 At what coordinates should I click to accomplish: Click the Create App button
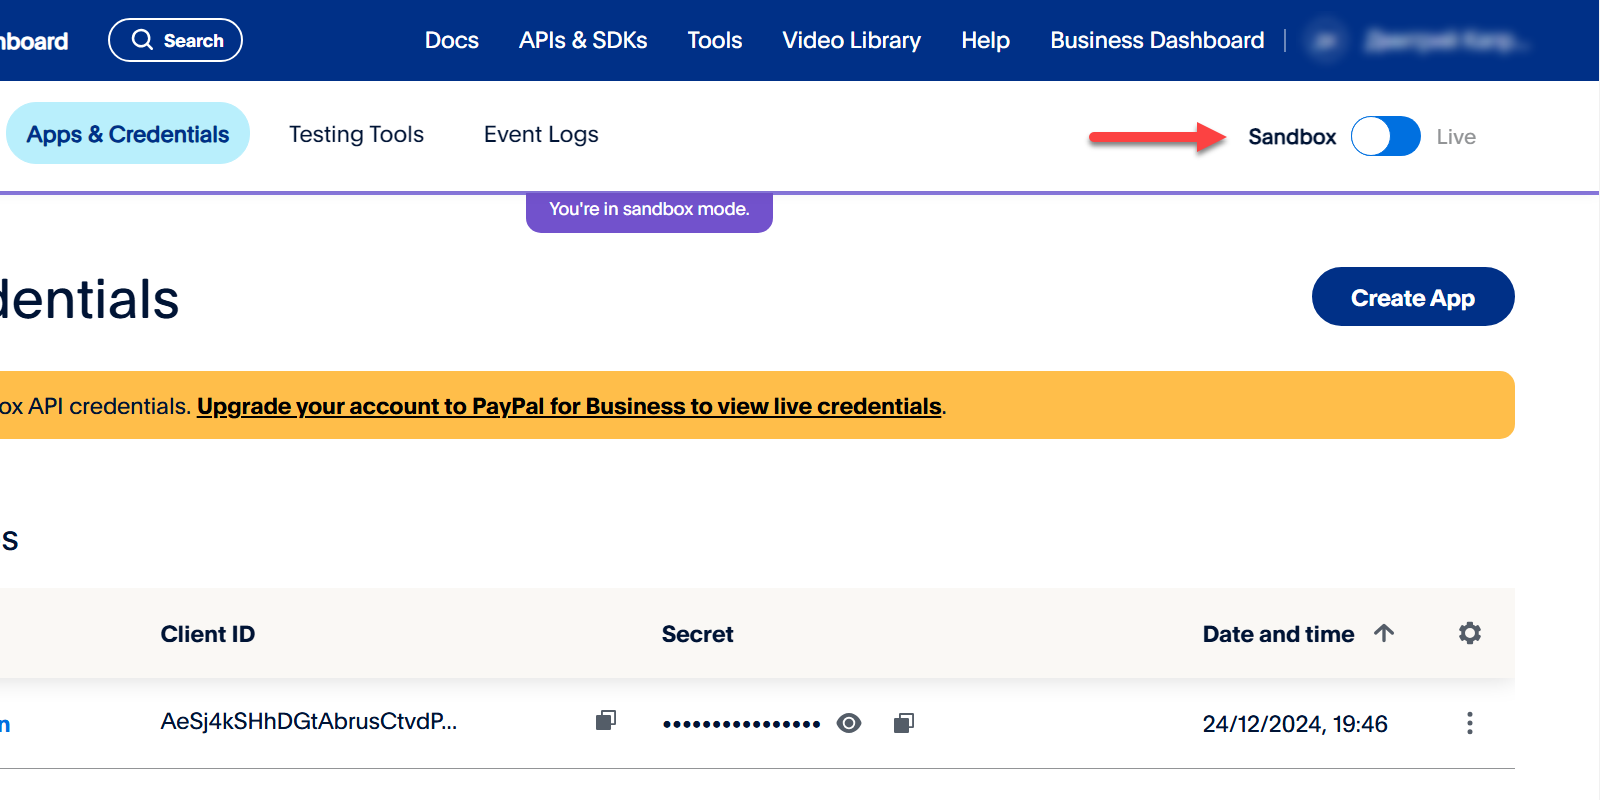click(x=1413, y=297)
